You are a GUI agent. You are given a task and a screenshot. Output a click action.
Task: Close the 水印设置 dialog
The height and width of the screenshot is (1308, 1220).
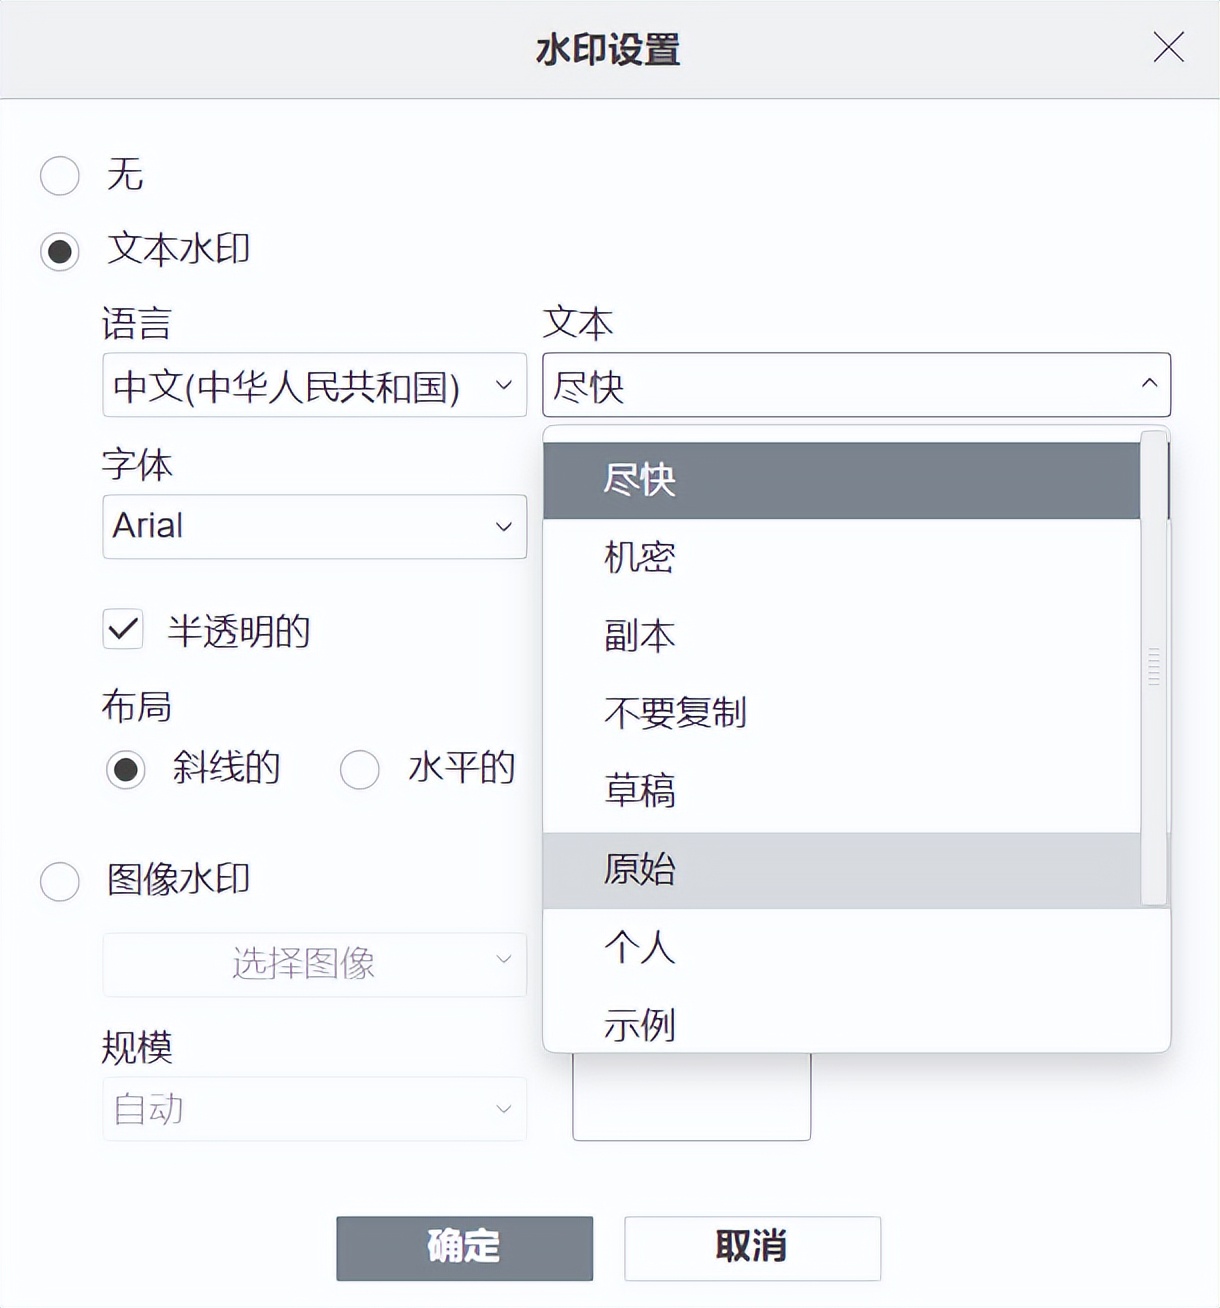tap(1168, 47)
